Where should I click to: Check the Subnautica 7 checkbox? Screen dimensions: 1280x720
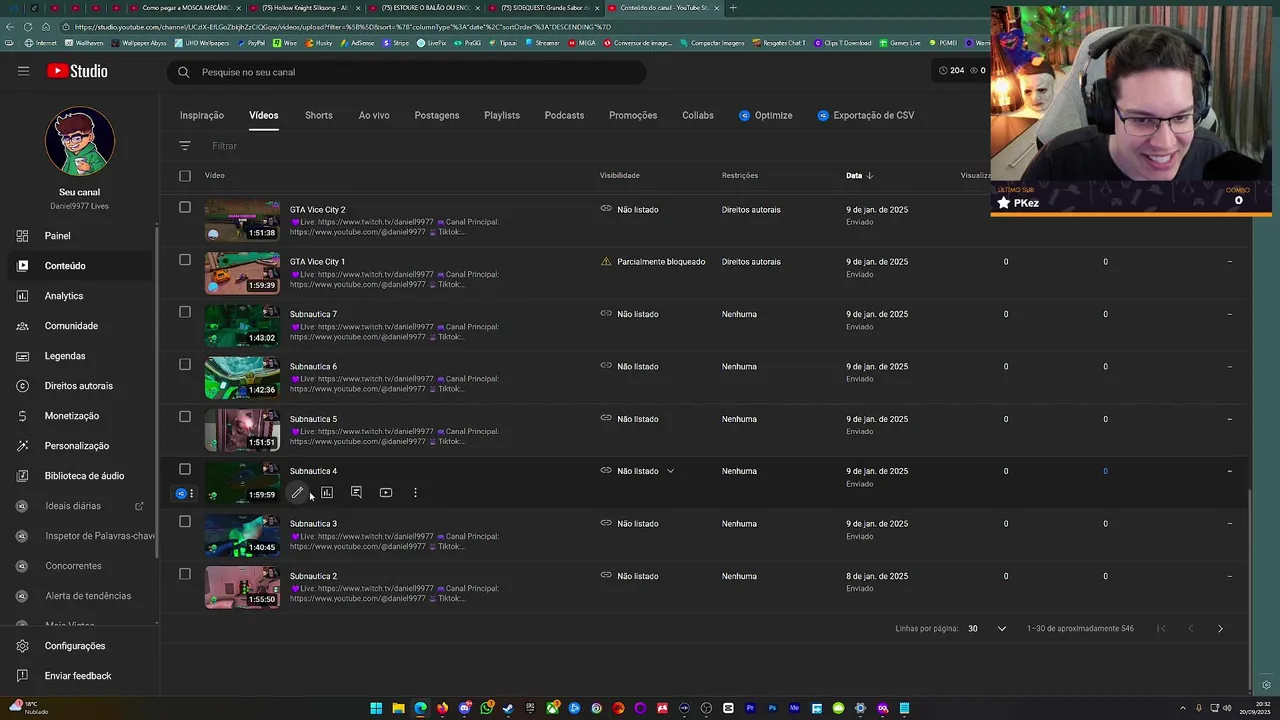pos(185,312)
